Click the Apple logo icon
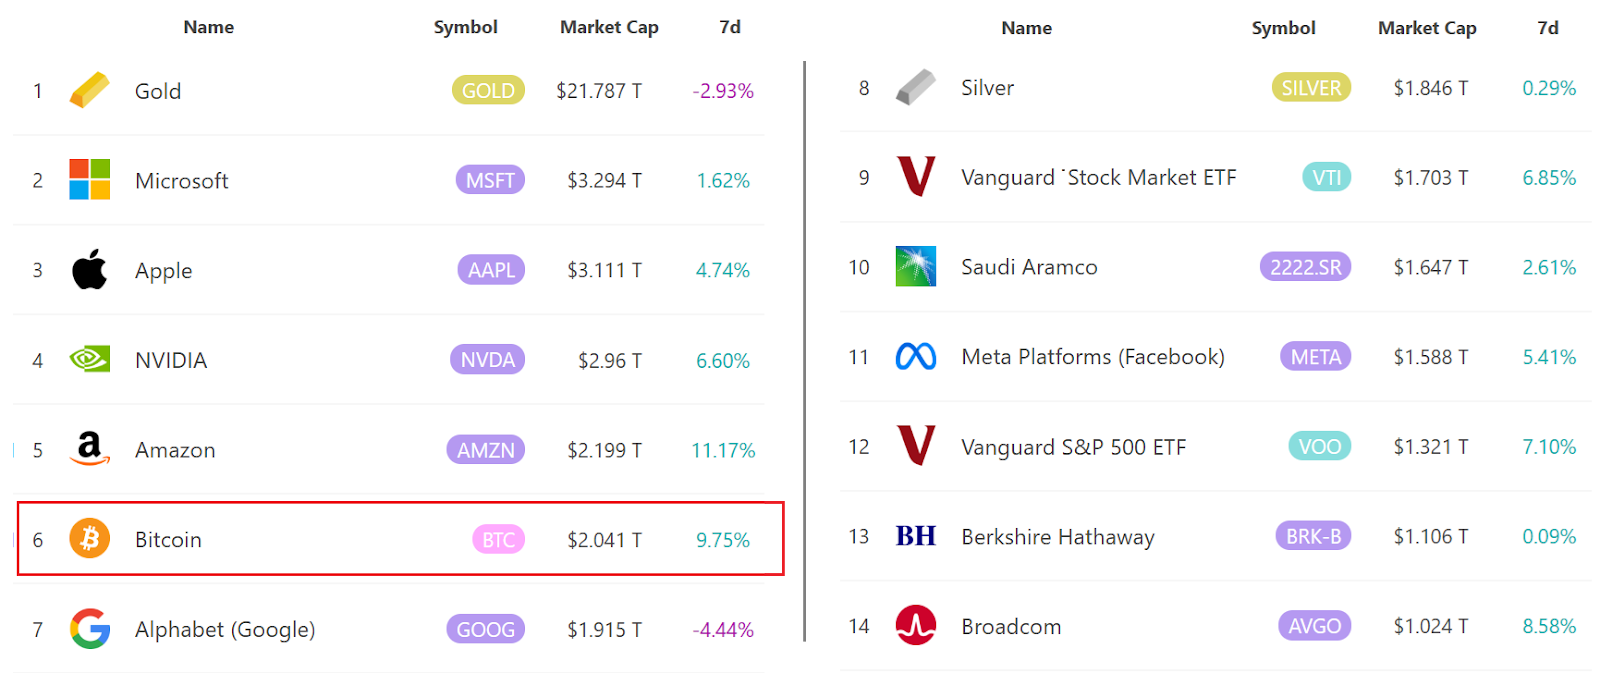This screenshot has height=673, width=1600. click(89, 270)
